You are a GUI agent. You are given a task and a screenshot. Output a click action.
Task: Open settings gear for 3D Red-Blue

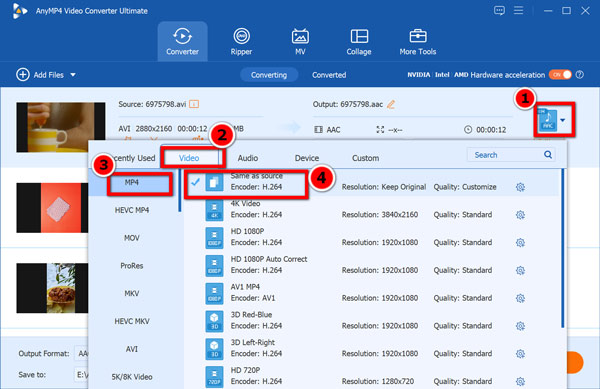click(520, 326)
